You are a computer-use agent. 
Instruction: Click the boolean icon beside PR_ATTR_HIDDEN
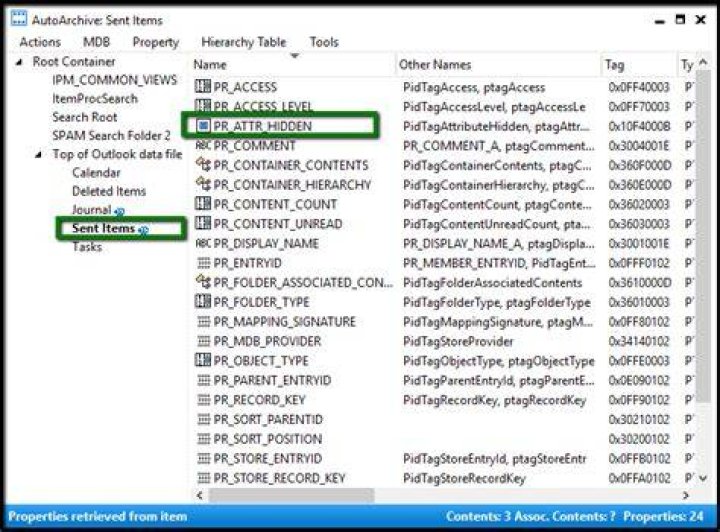pyautogui.click(x=203, y=125)
